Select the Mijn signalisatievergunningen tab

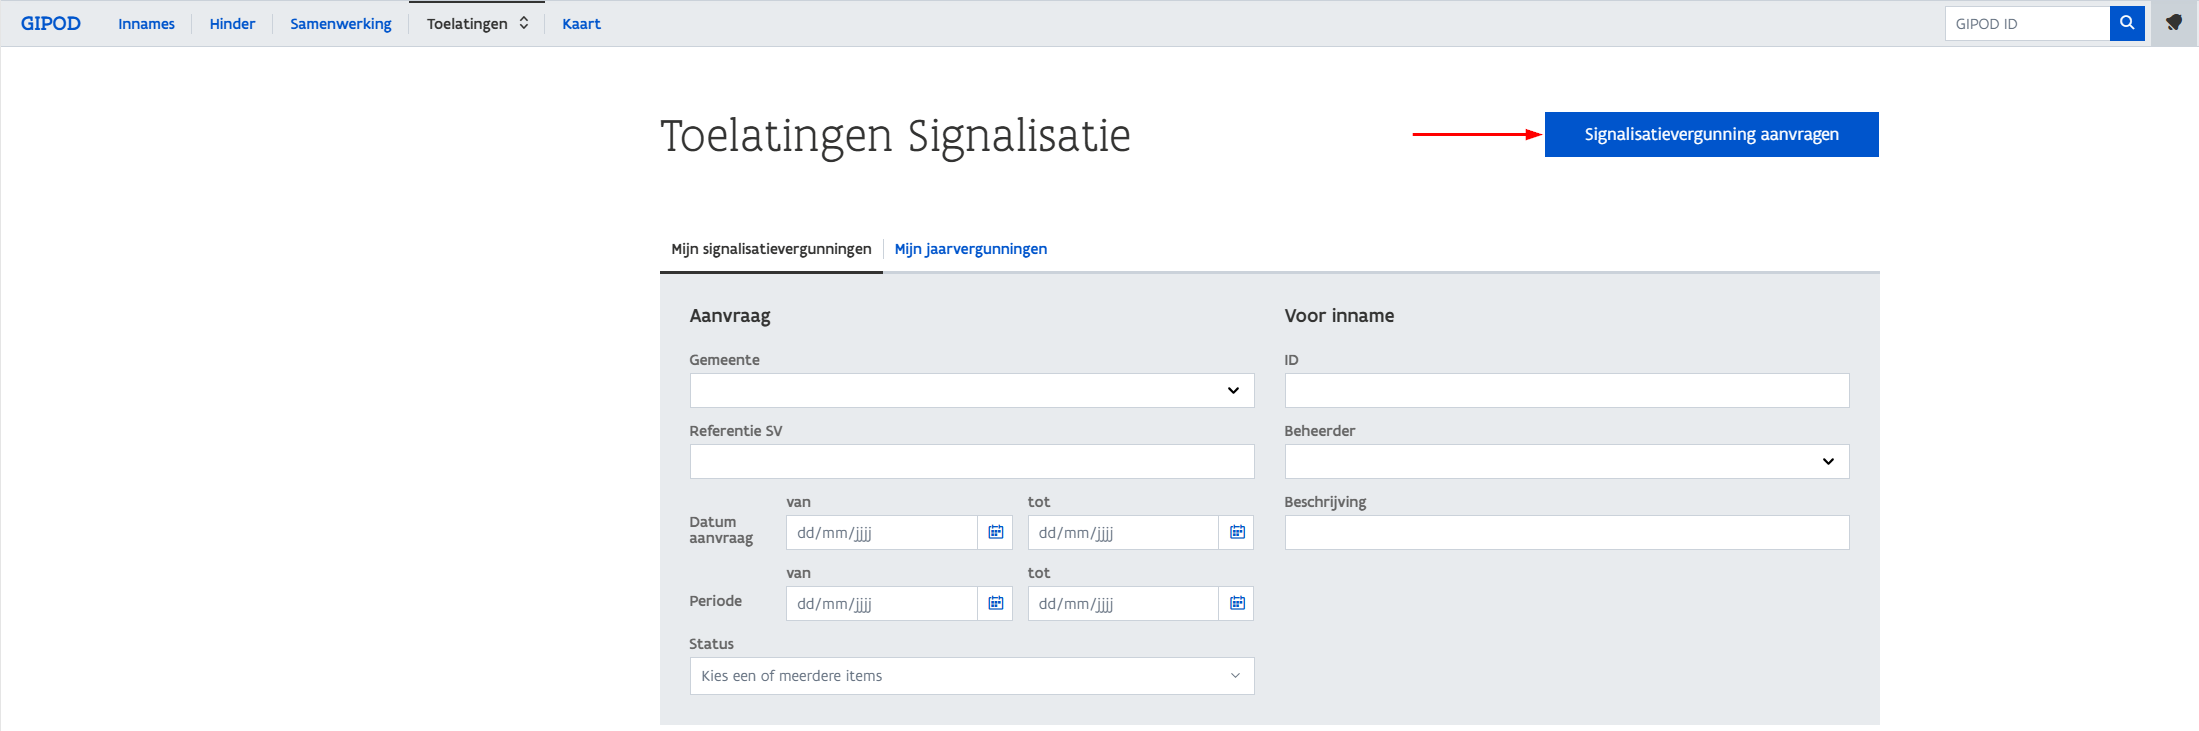(771, 249)
